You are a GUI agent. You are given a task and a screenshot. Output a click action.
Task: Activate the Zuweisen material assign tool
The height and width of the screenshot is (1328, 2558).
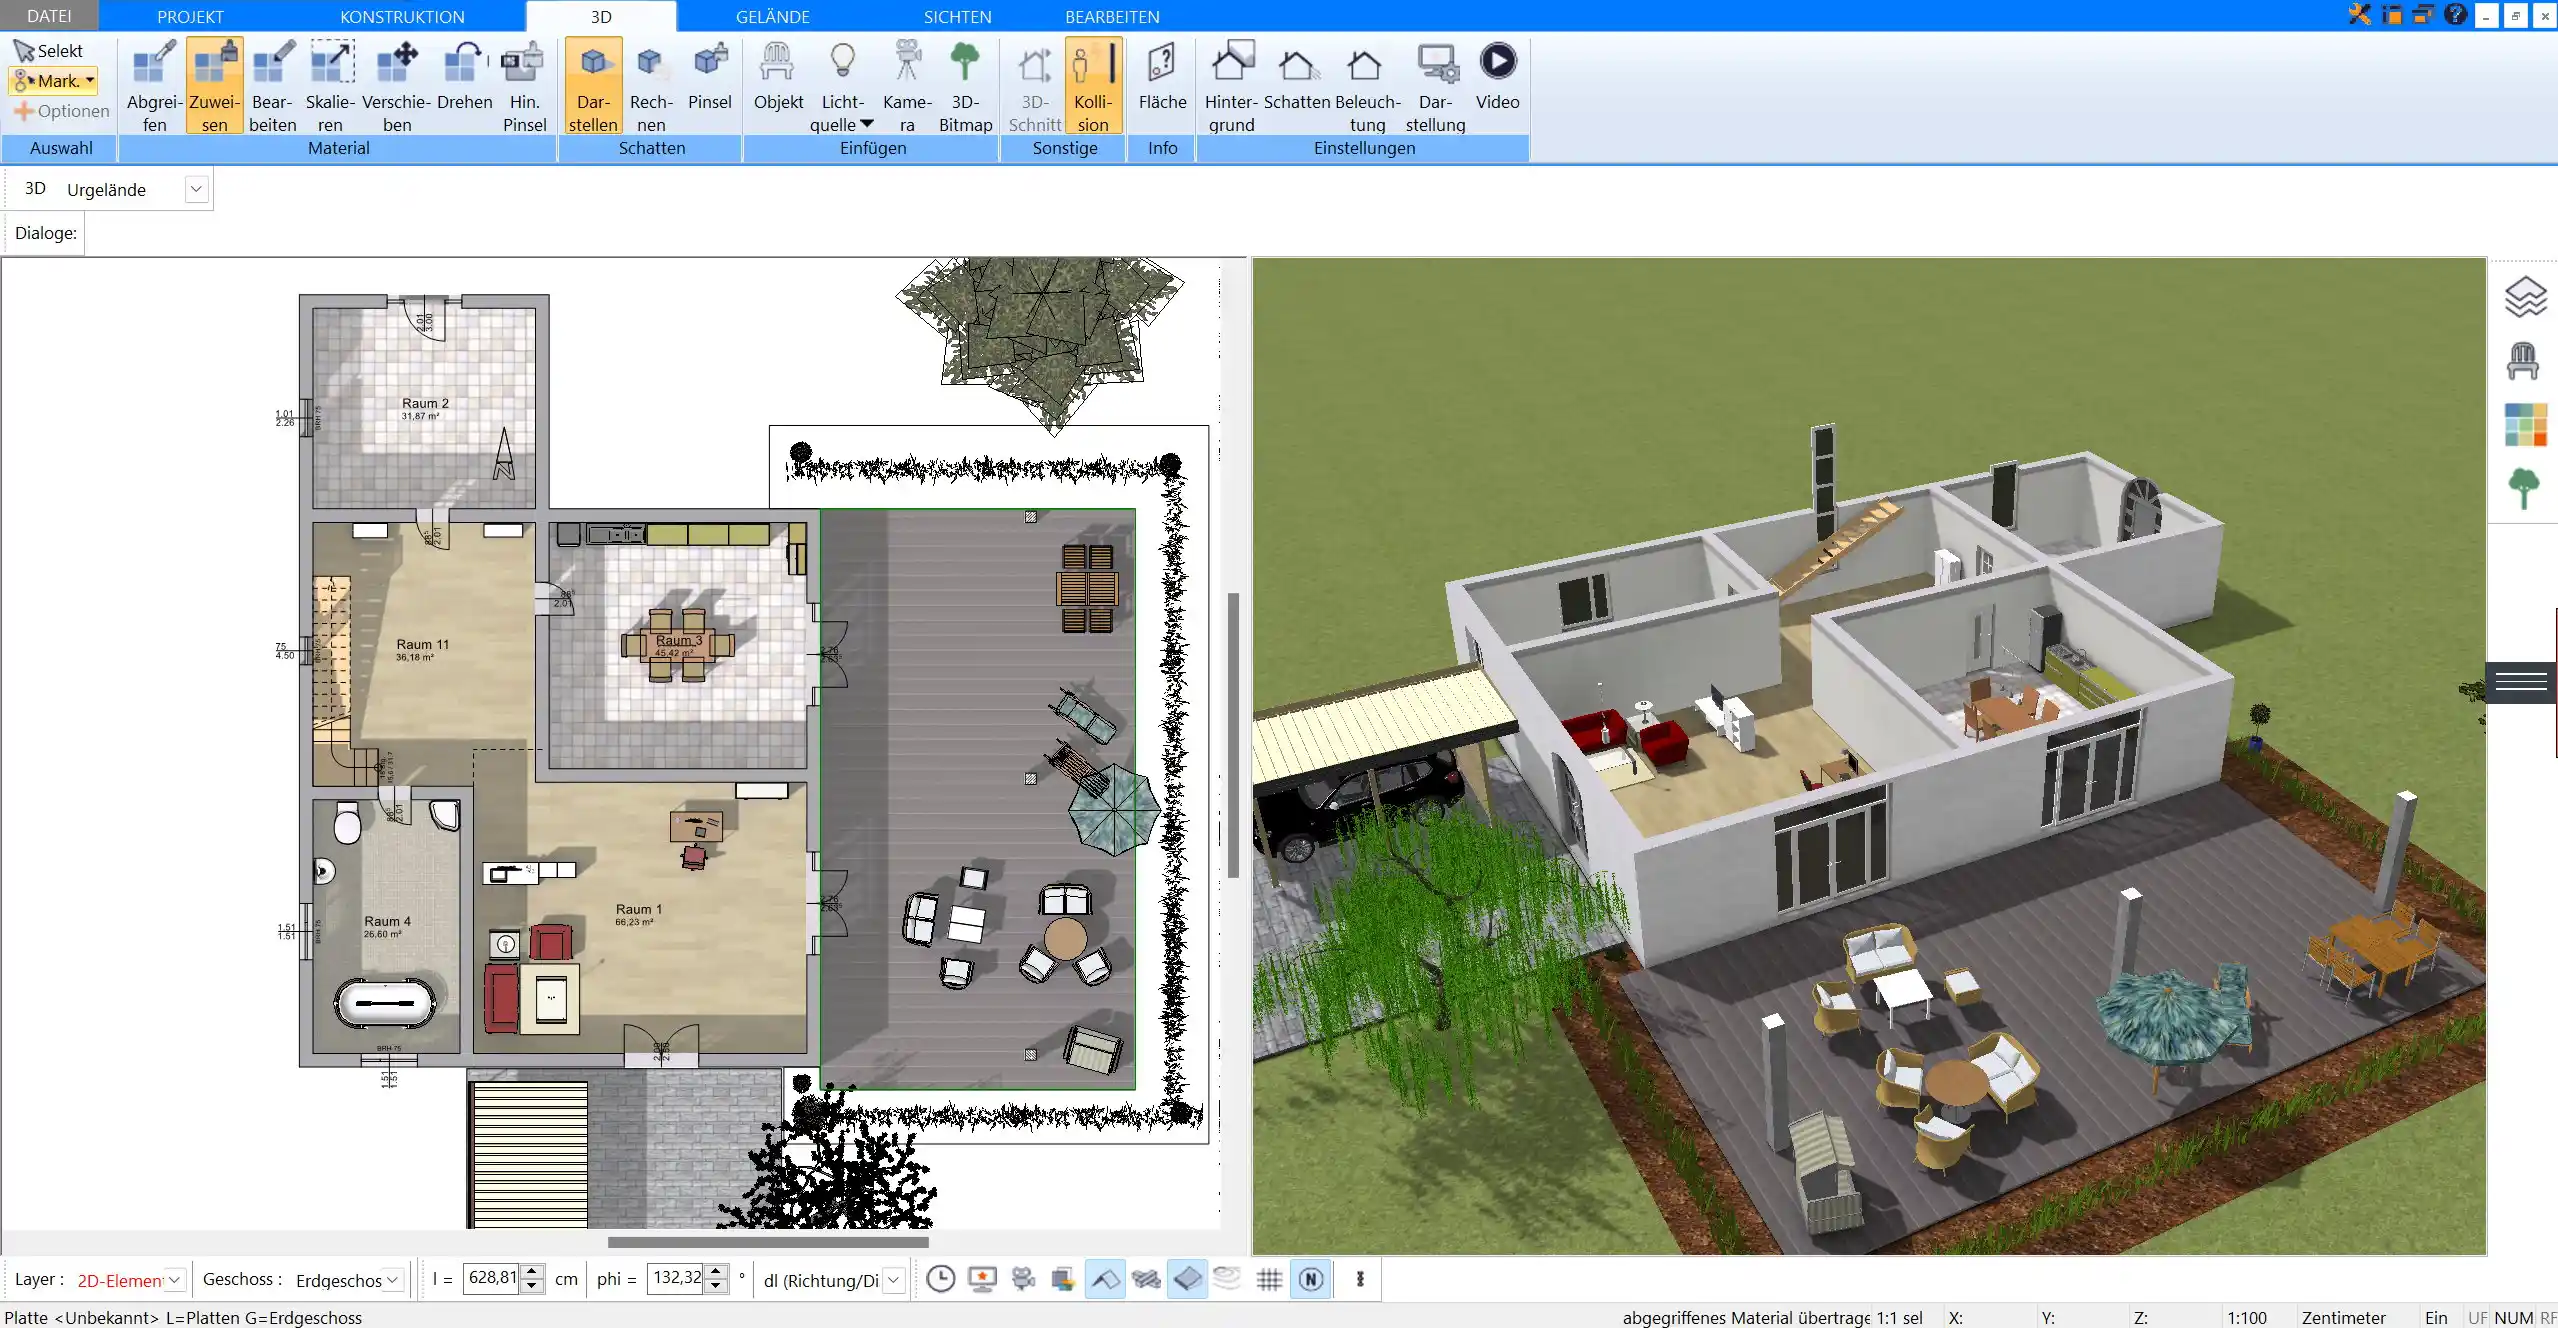tap(214, 86)
